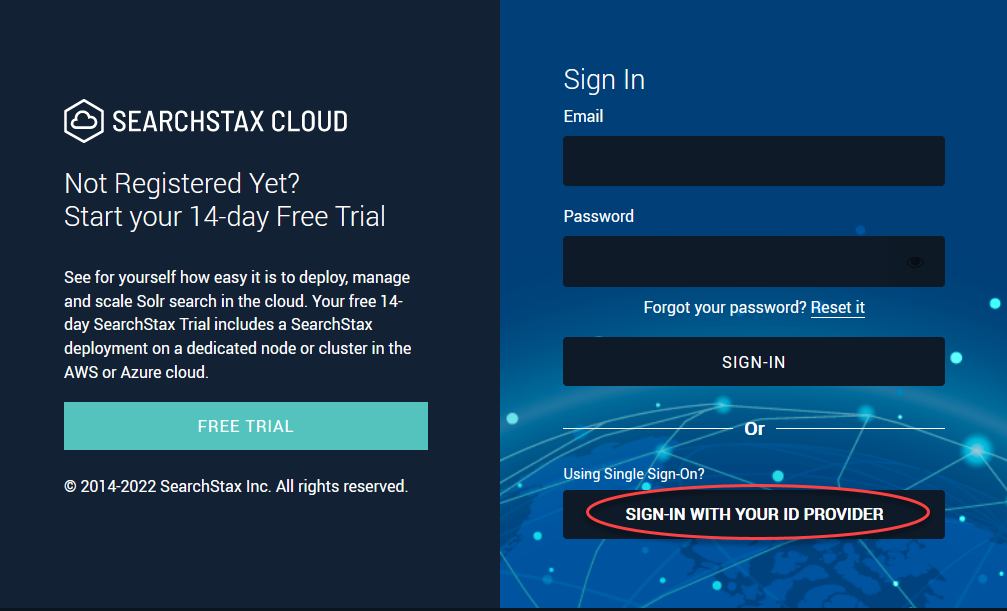The image size is (1007, 611).
Task: Click the Password field label
Action: click(x=599, y=217)
